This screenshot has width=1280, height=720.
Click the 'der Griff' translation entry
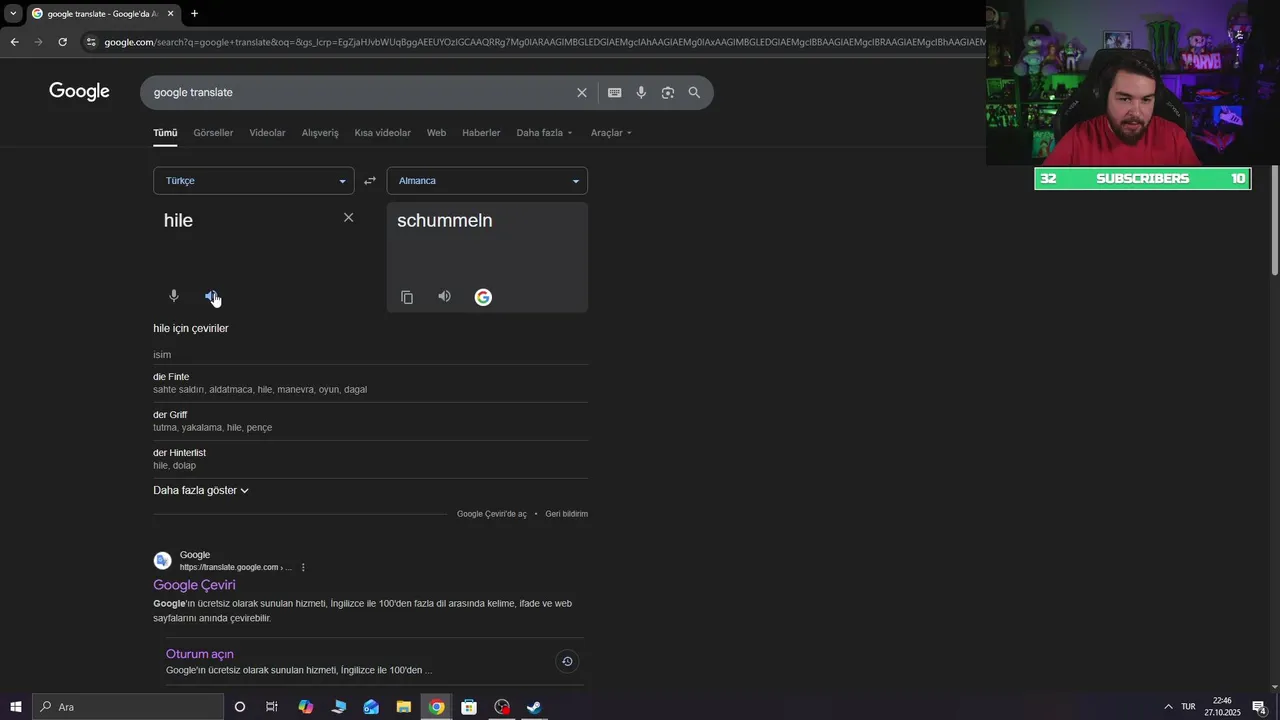[170, 415]
